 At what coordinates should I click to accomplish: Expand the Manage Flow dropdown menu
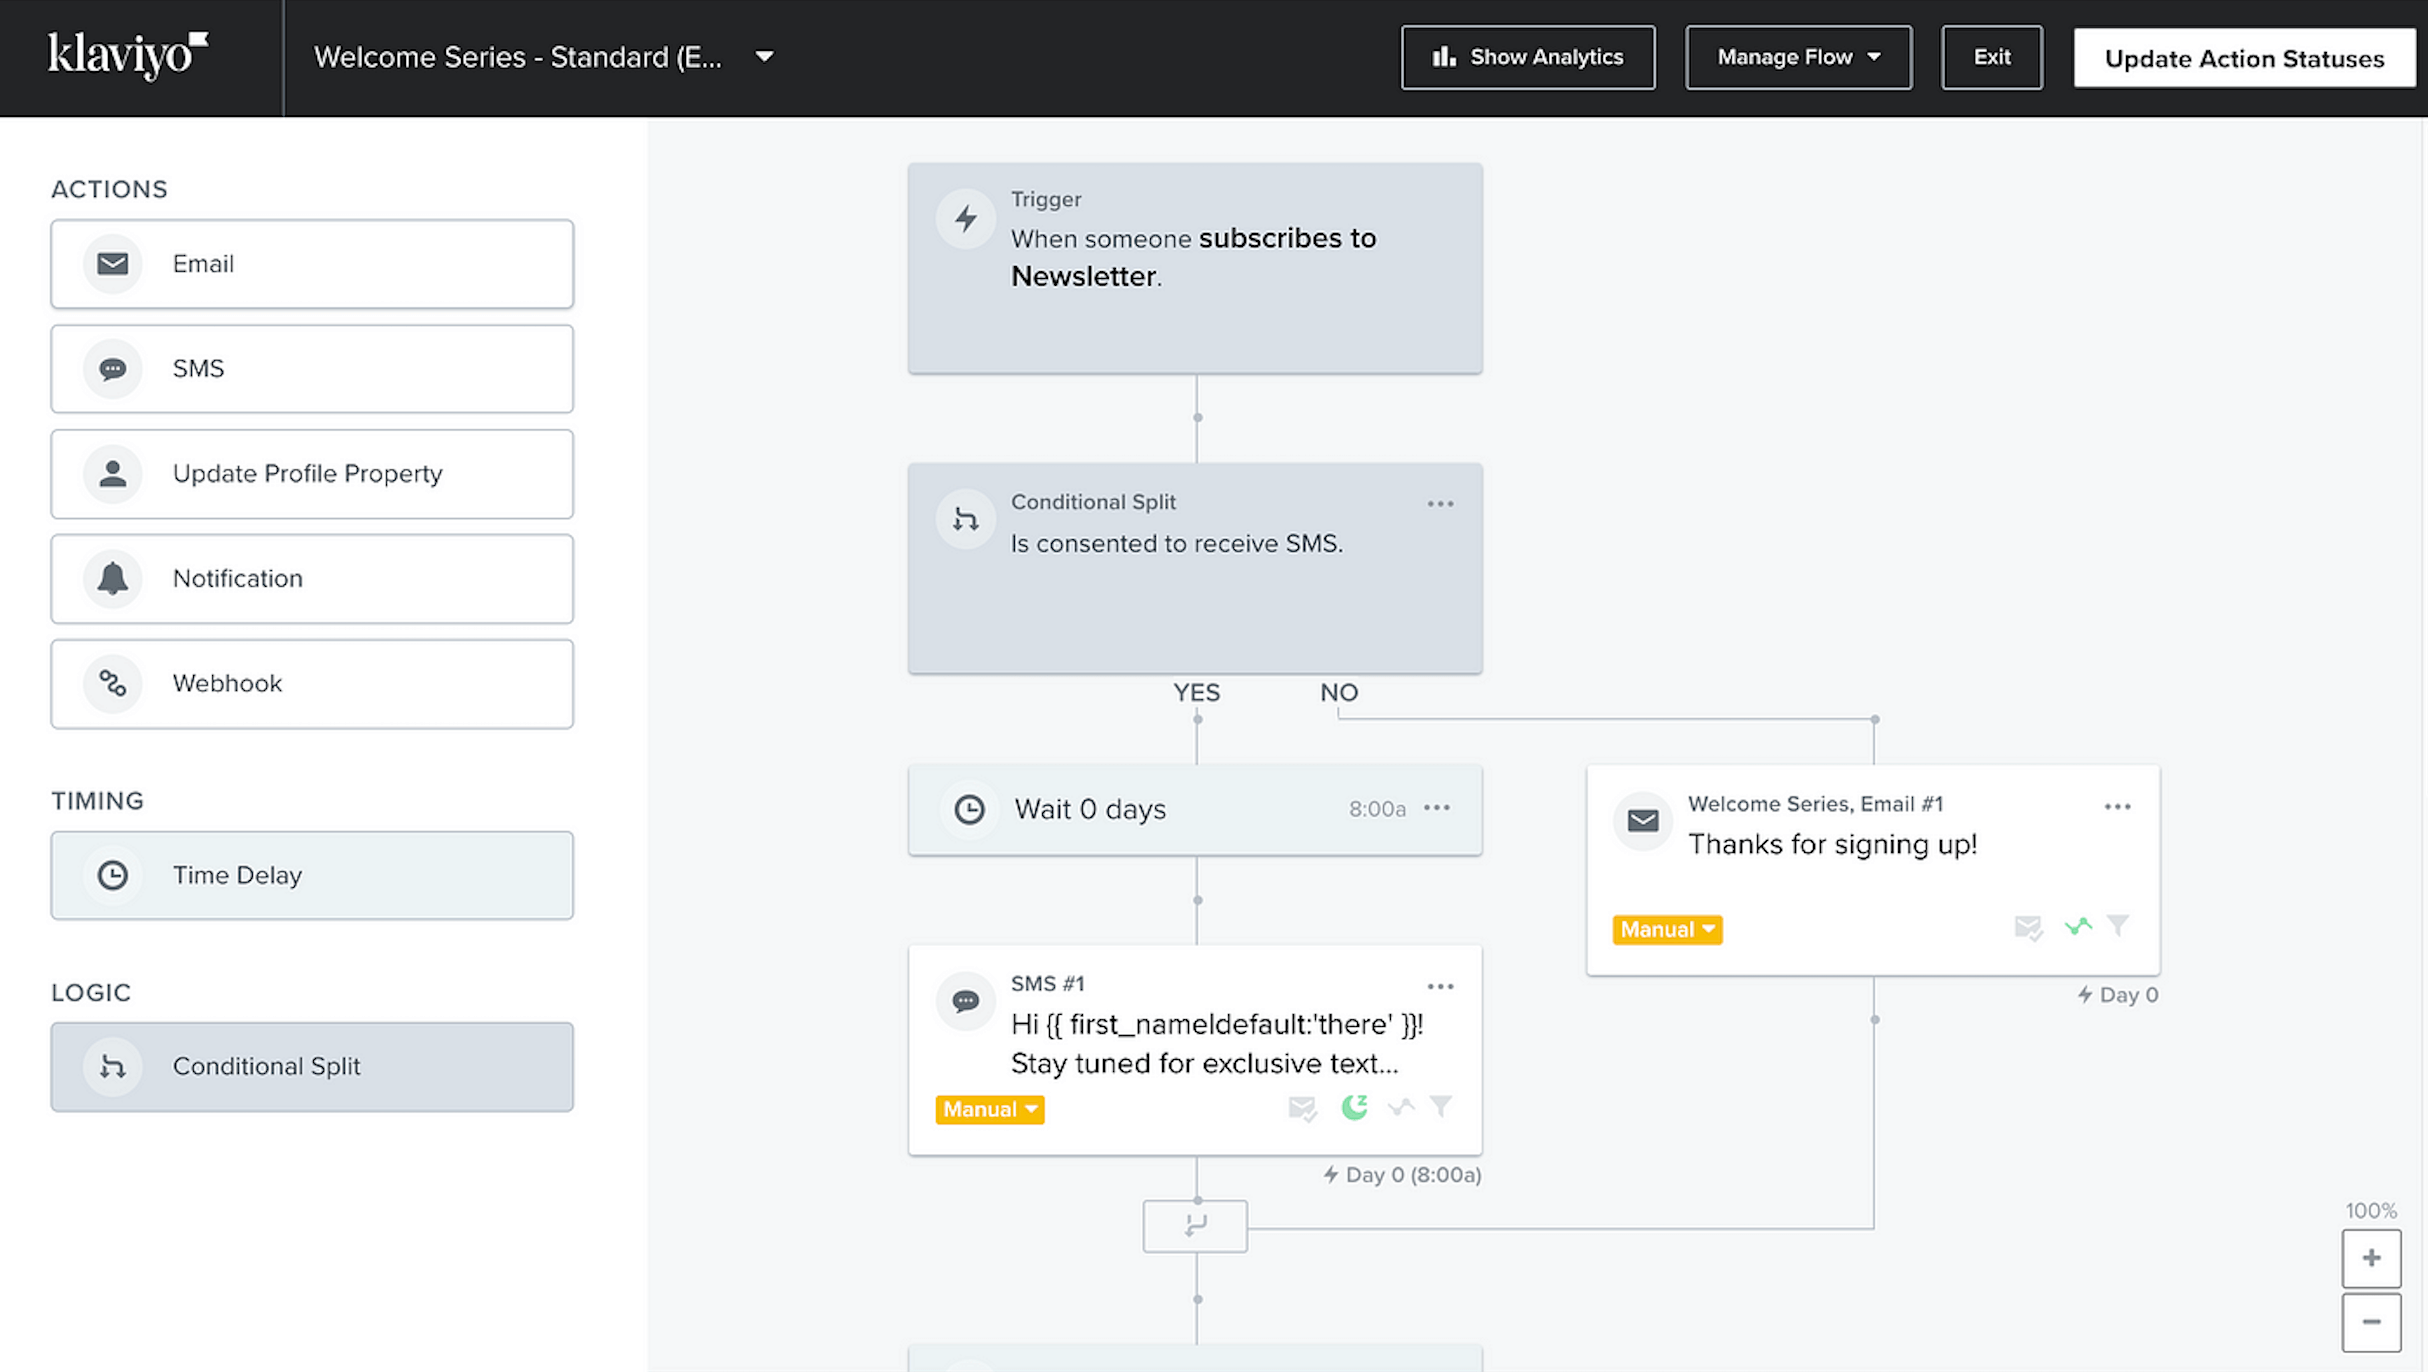[1798, 57]
